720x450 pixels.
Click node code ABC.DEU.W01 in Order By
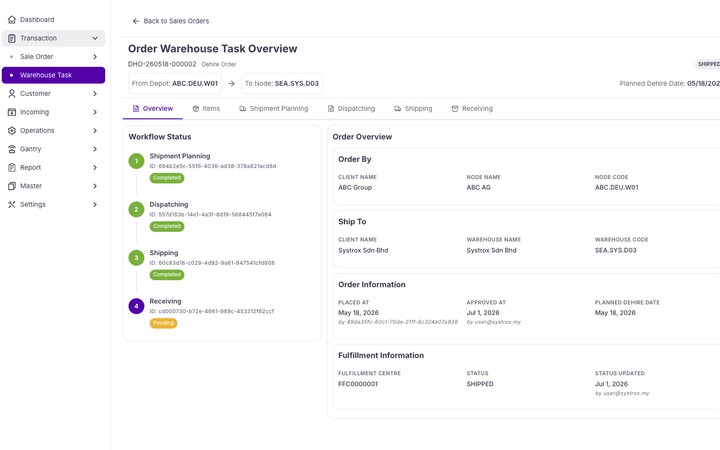[617, 187]
